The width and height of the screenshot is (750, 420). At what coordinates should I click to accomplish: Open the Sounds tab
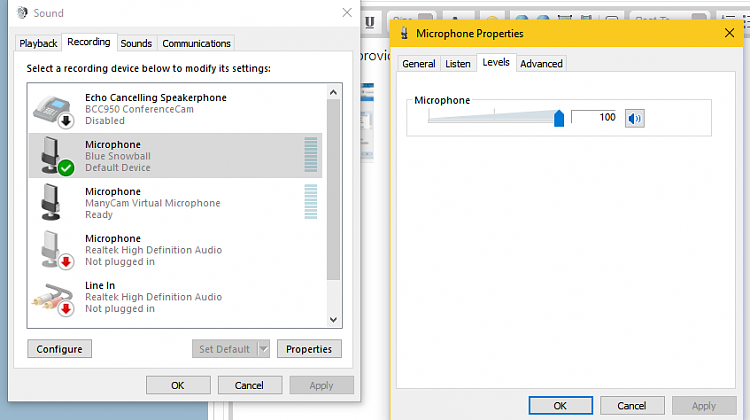[x=136, y=43]
